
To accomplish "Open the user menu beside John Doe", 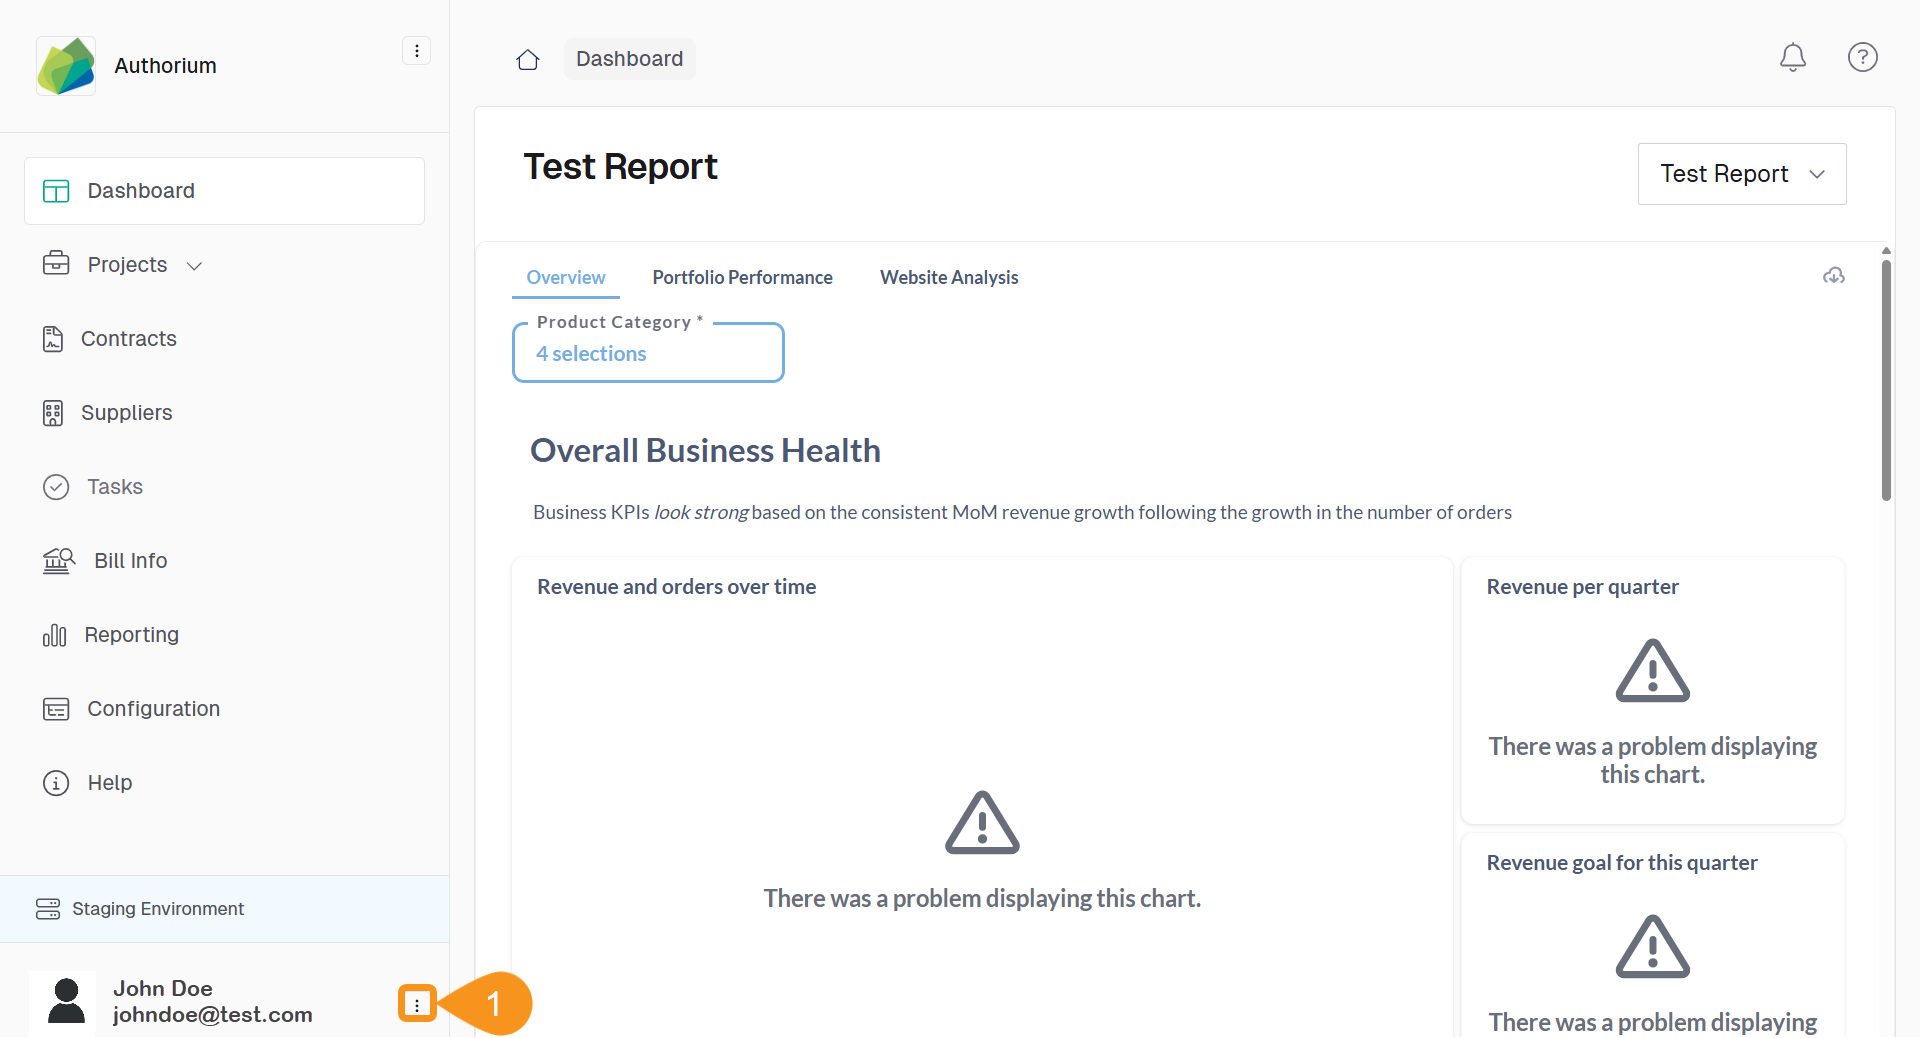I will pyautogui.click(x=417, y=1004).
